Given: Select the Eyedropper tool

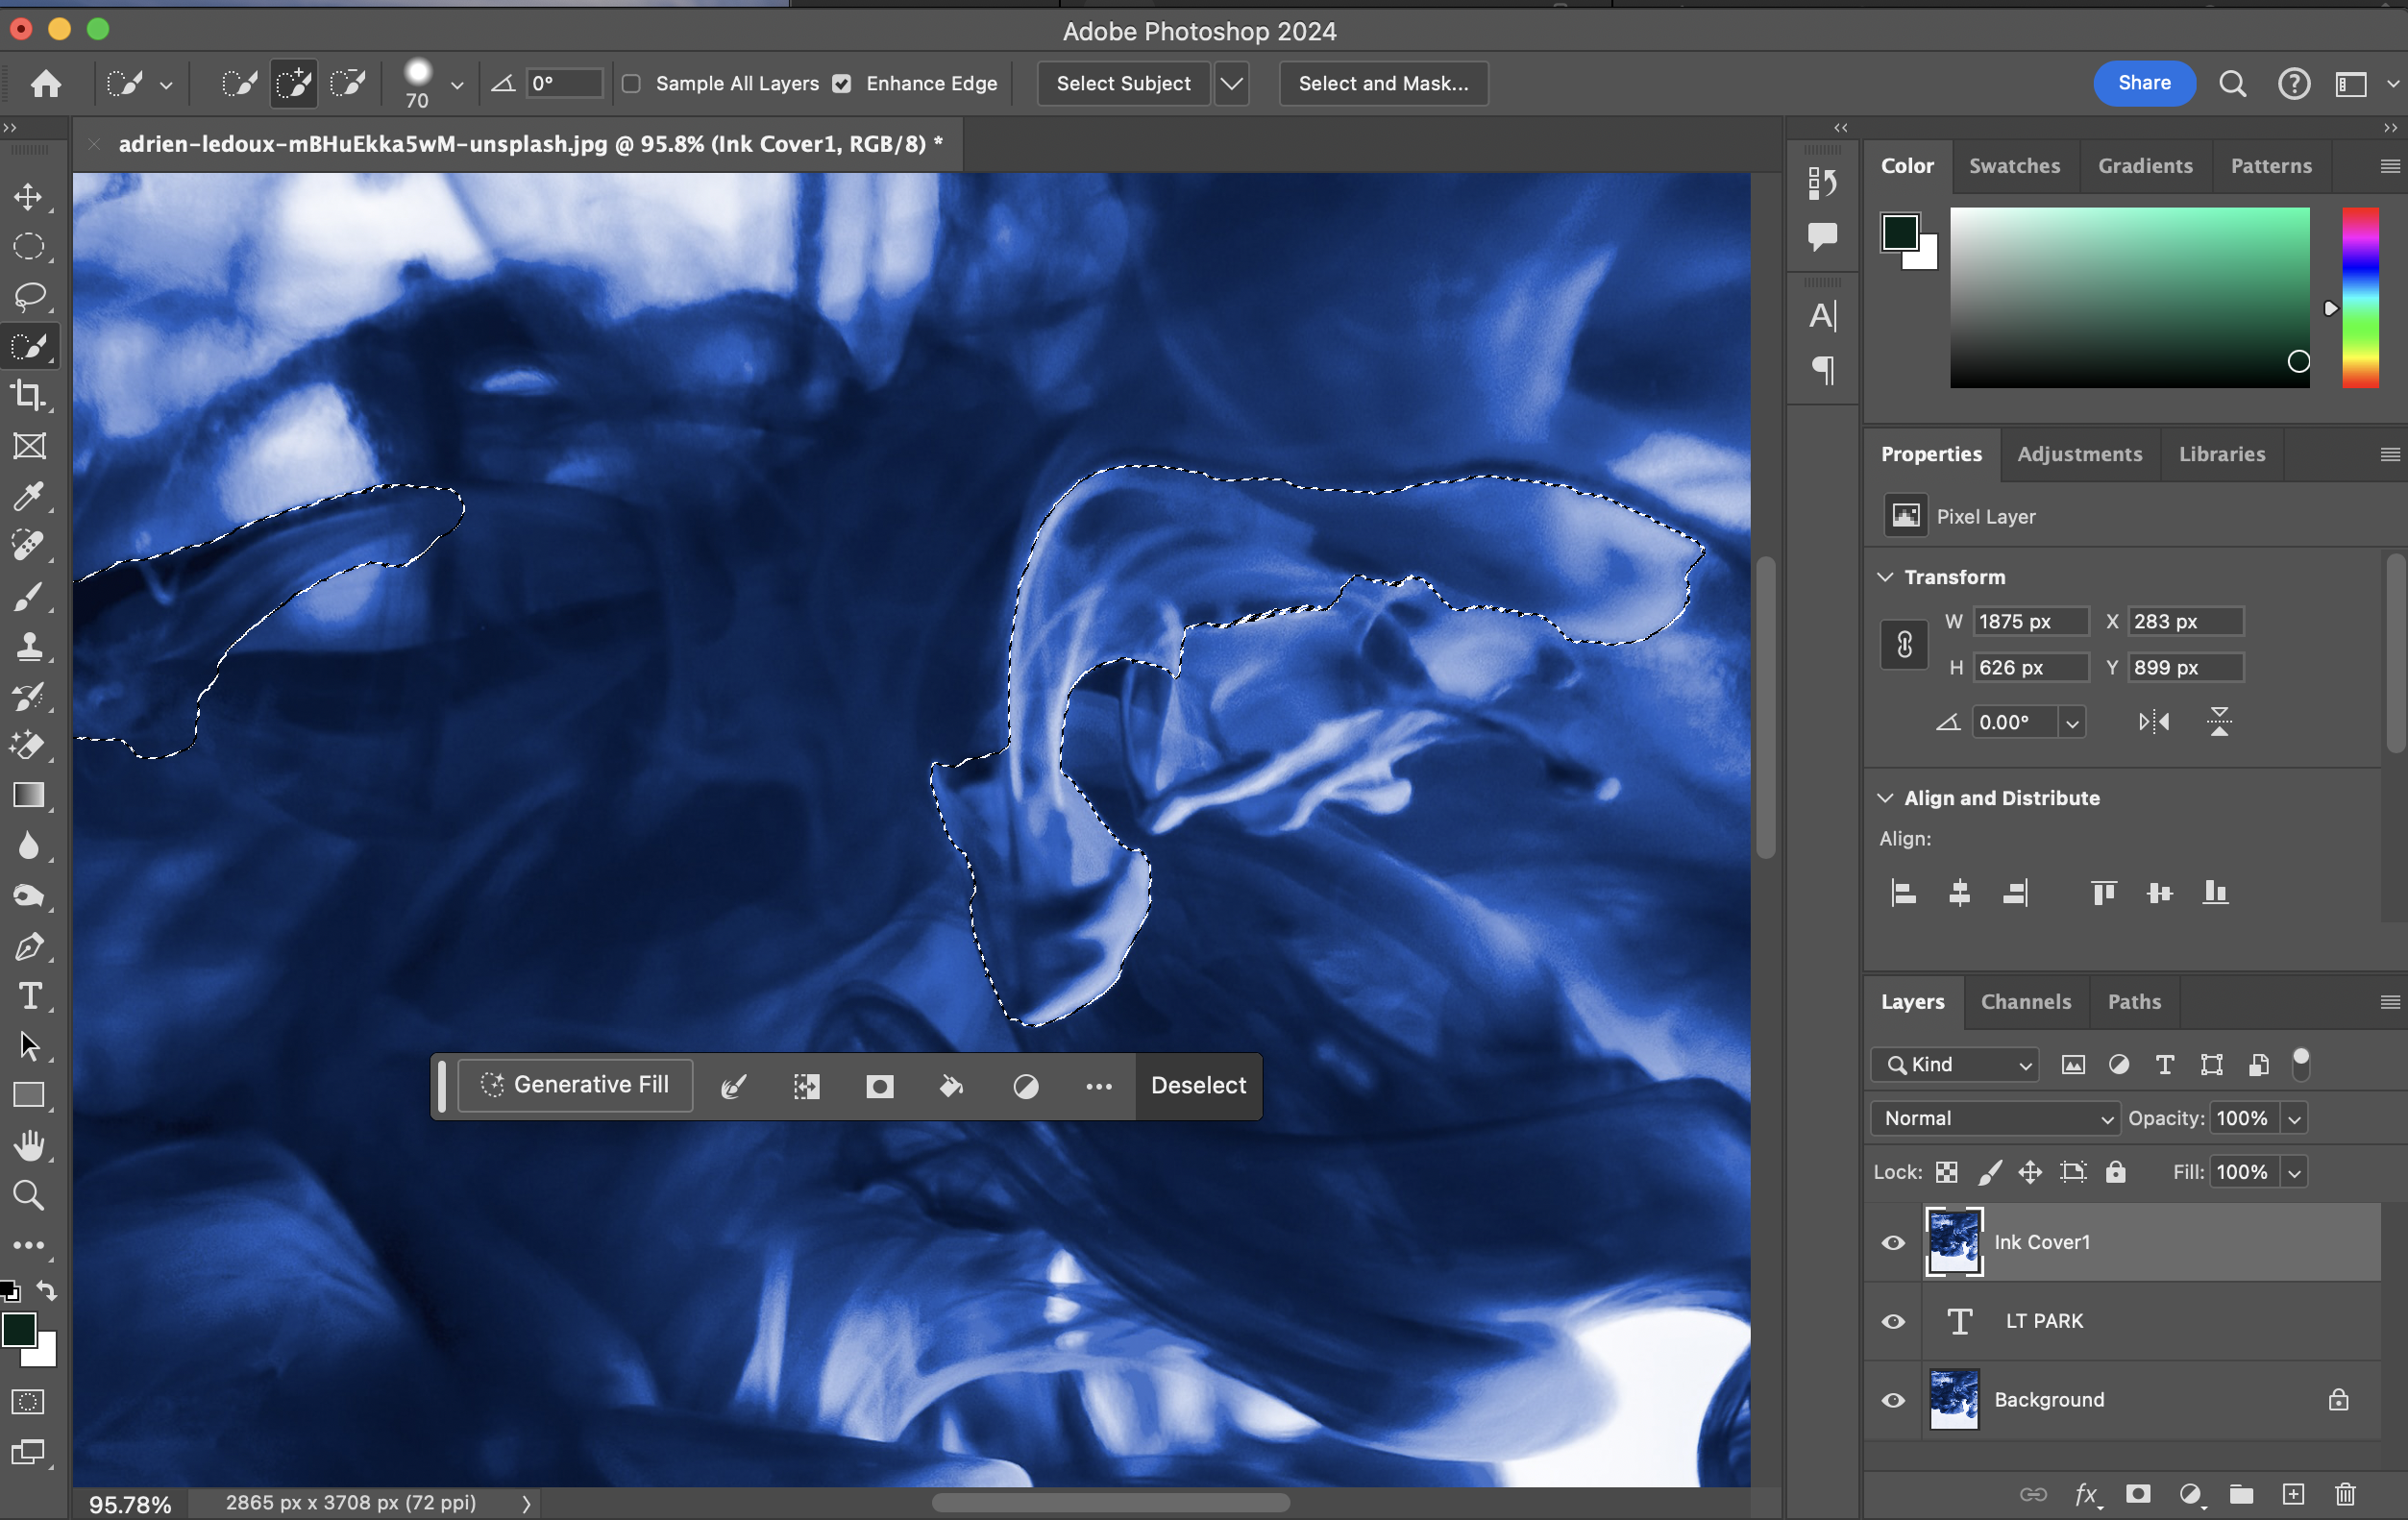Looking at the screenshot, I should tap(28, 496).
